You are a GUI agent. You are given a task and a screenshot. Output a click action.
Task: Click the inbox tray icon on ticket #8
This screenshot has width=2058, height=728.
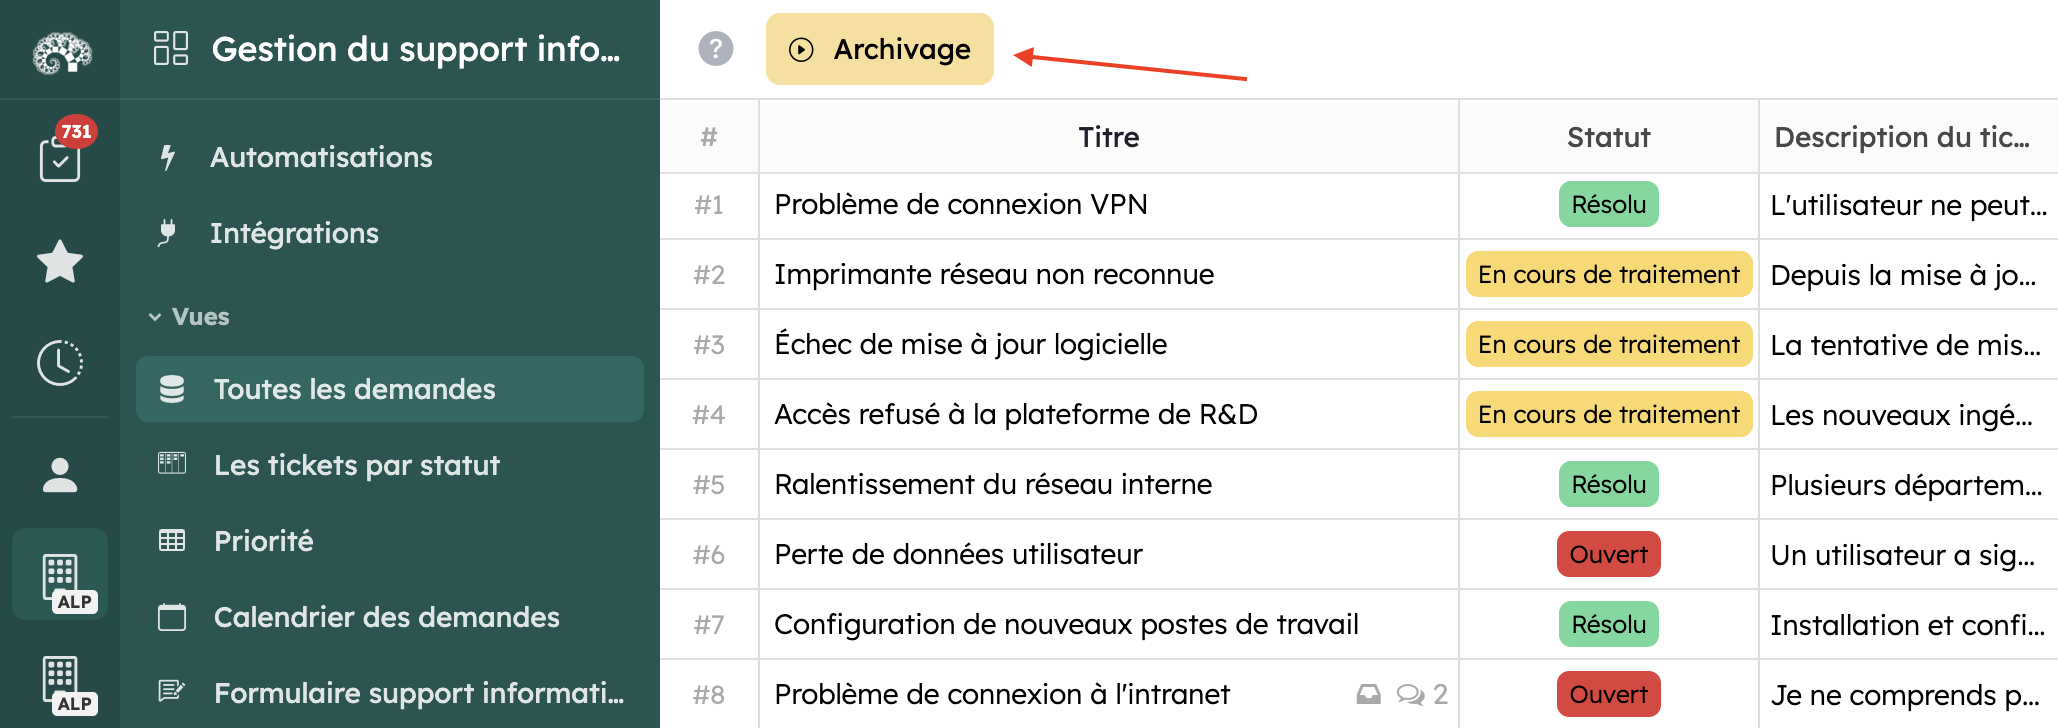coord(1368,694)
